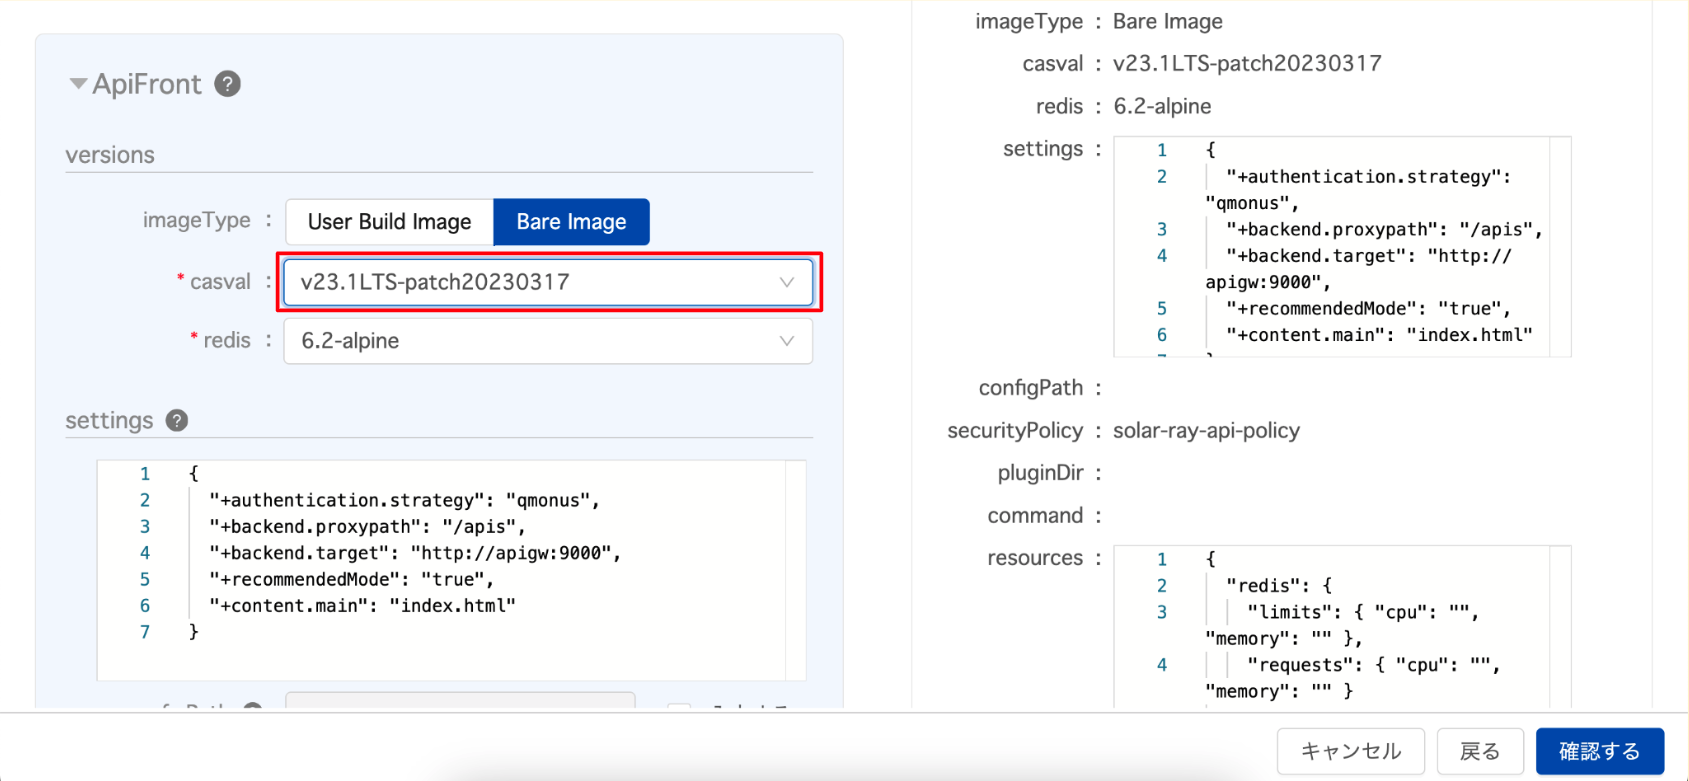The height and width of the screenshot is (781, 1689).
Task: Select Bare Image as imageType
Action: pyautogui.click(x=571, y=222)
